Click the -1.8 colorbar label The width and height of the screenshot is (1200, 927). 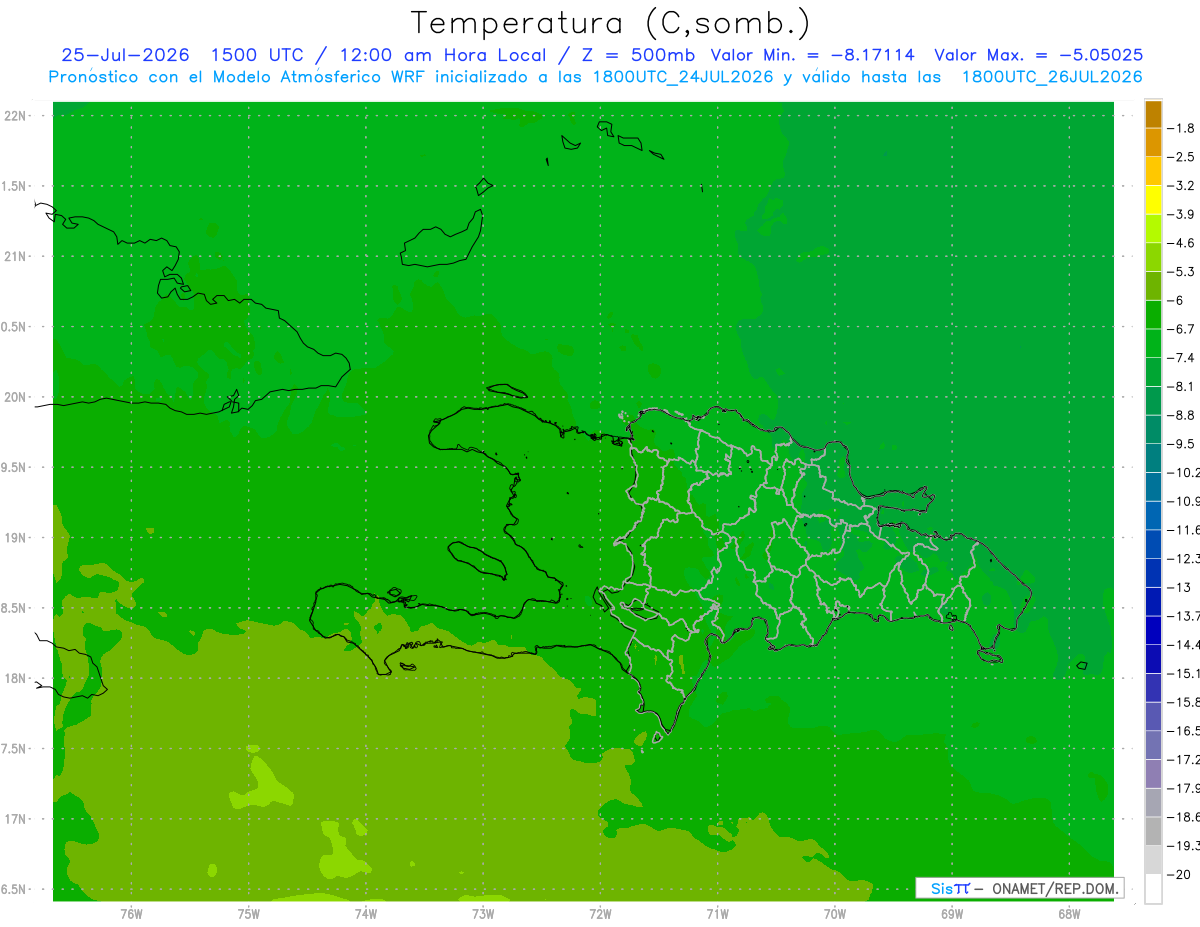1182,128
